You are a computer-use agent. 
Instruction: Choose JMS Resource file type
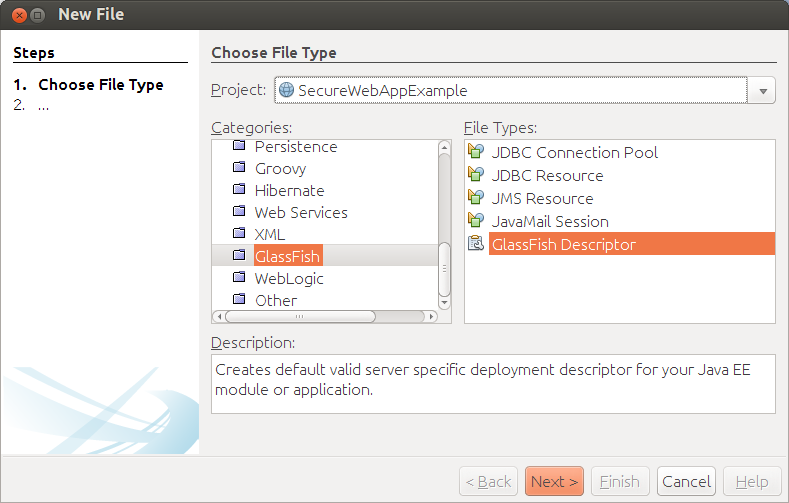click(x=542, y=199)
